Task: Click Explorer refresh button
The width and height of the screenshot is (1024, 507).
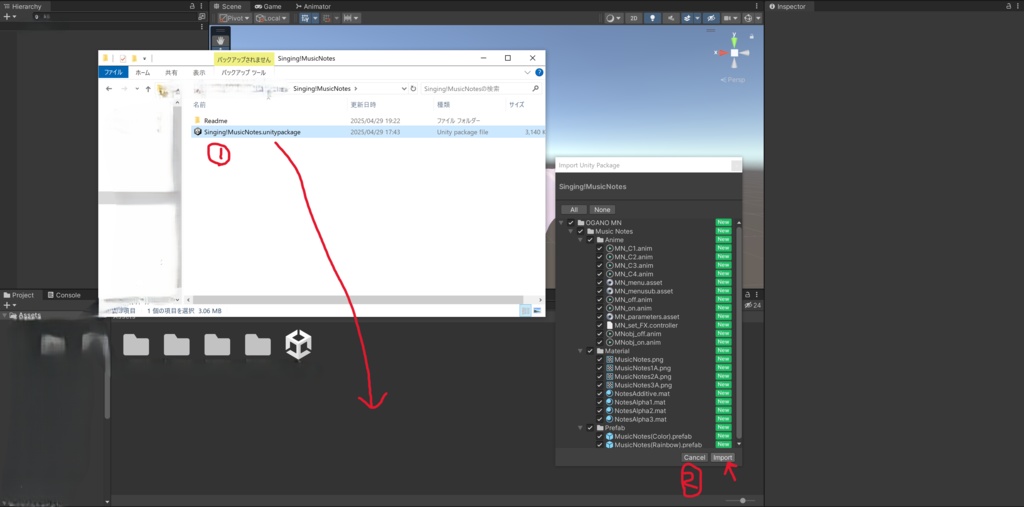Action: (x=413, y=88)
